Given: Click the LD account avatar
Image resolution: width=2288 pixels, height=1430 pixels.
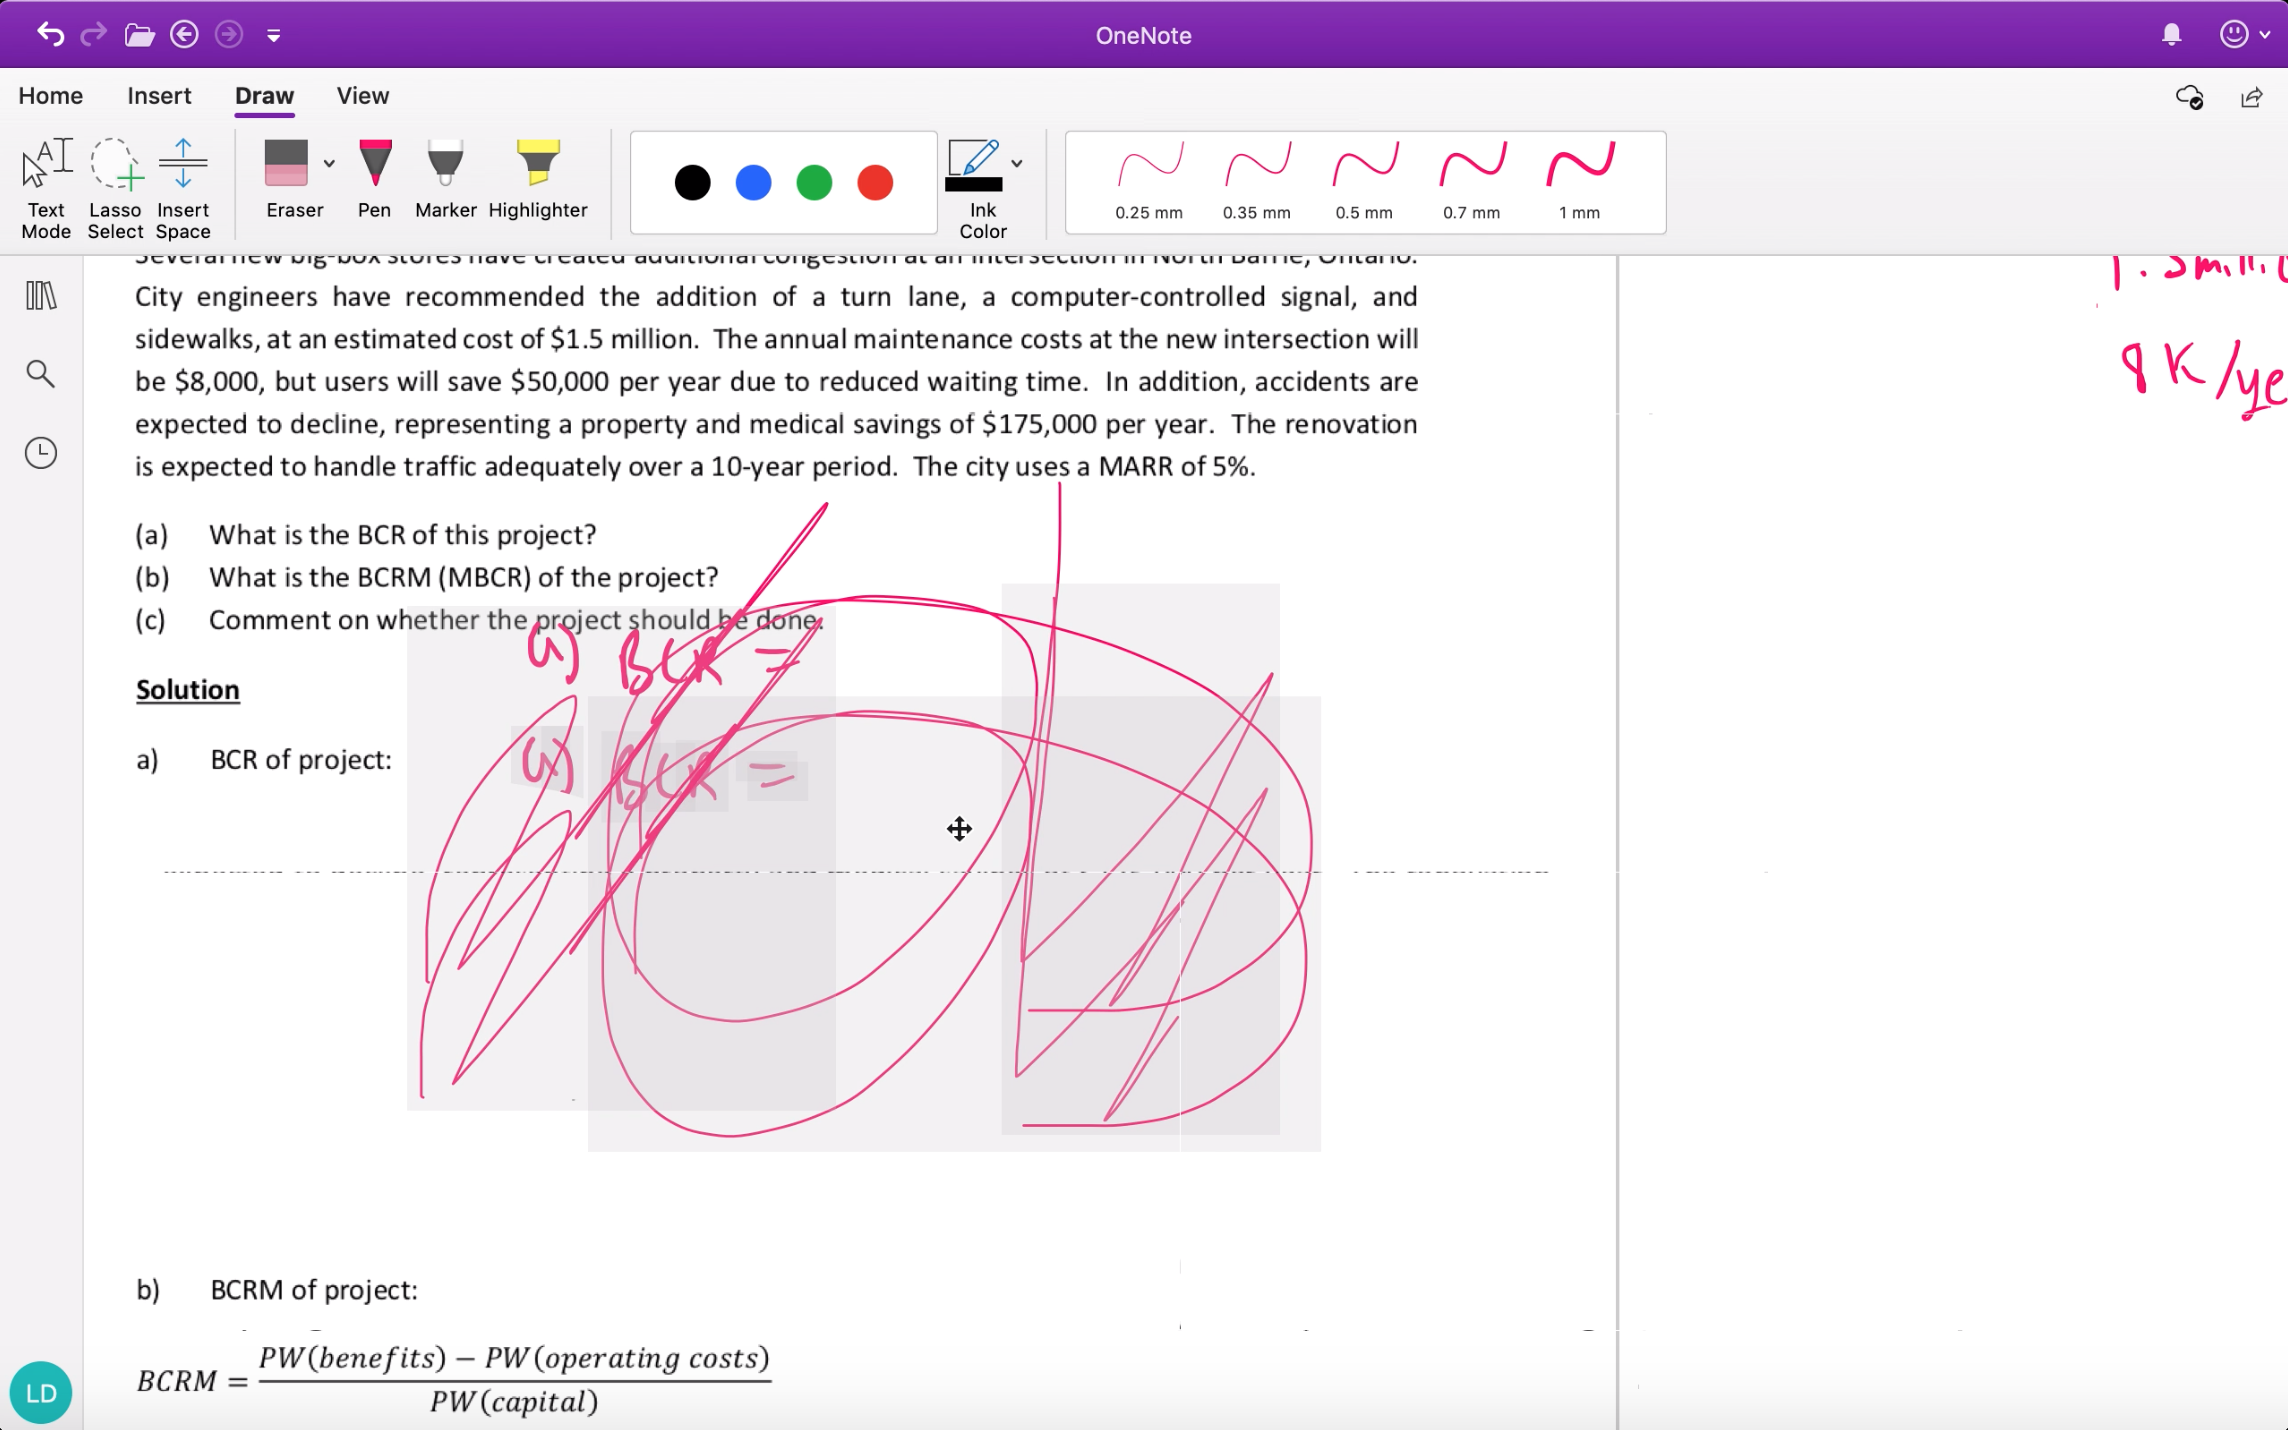Looking at the screenshot, I should click(41, 1392).
